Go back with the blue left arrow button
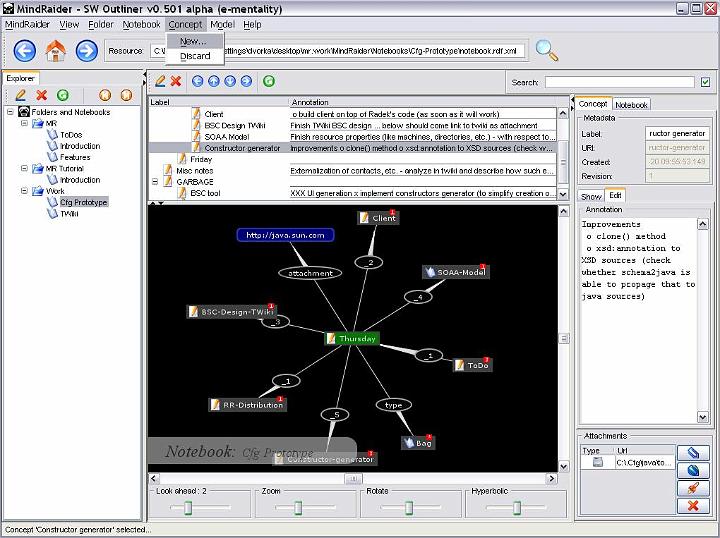Viewport: 720px width, 538px height. click(x=25, y=50)
